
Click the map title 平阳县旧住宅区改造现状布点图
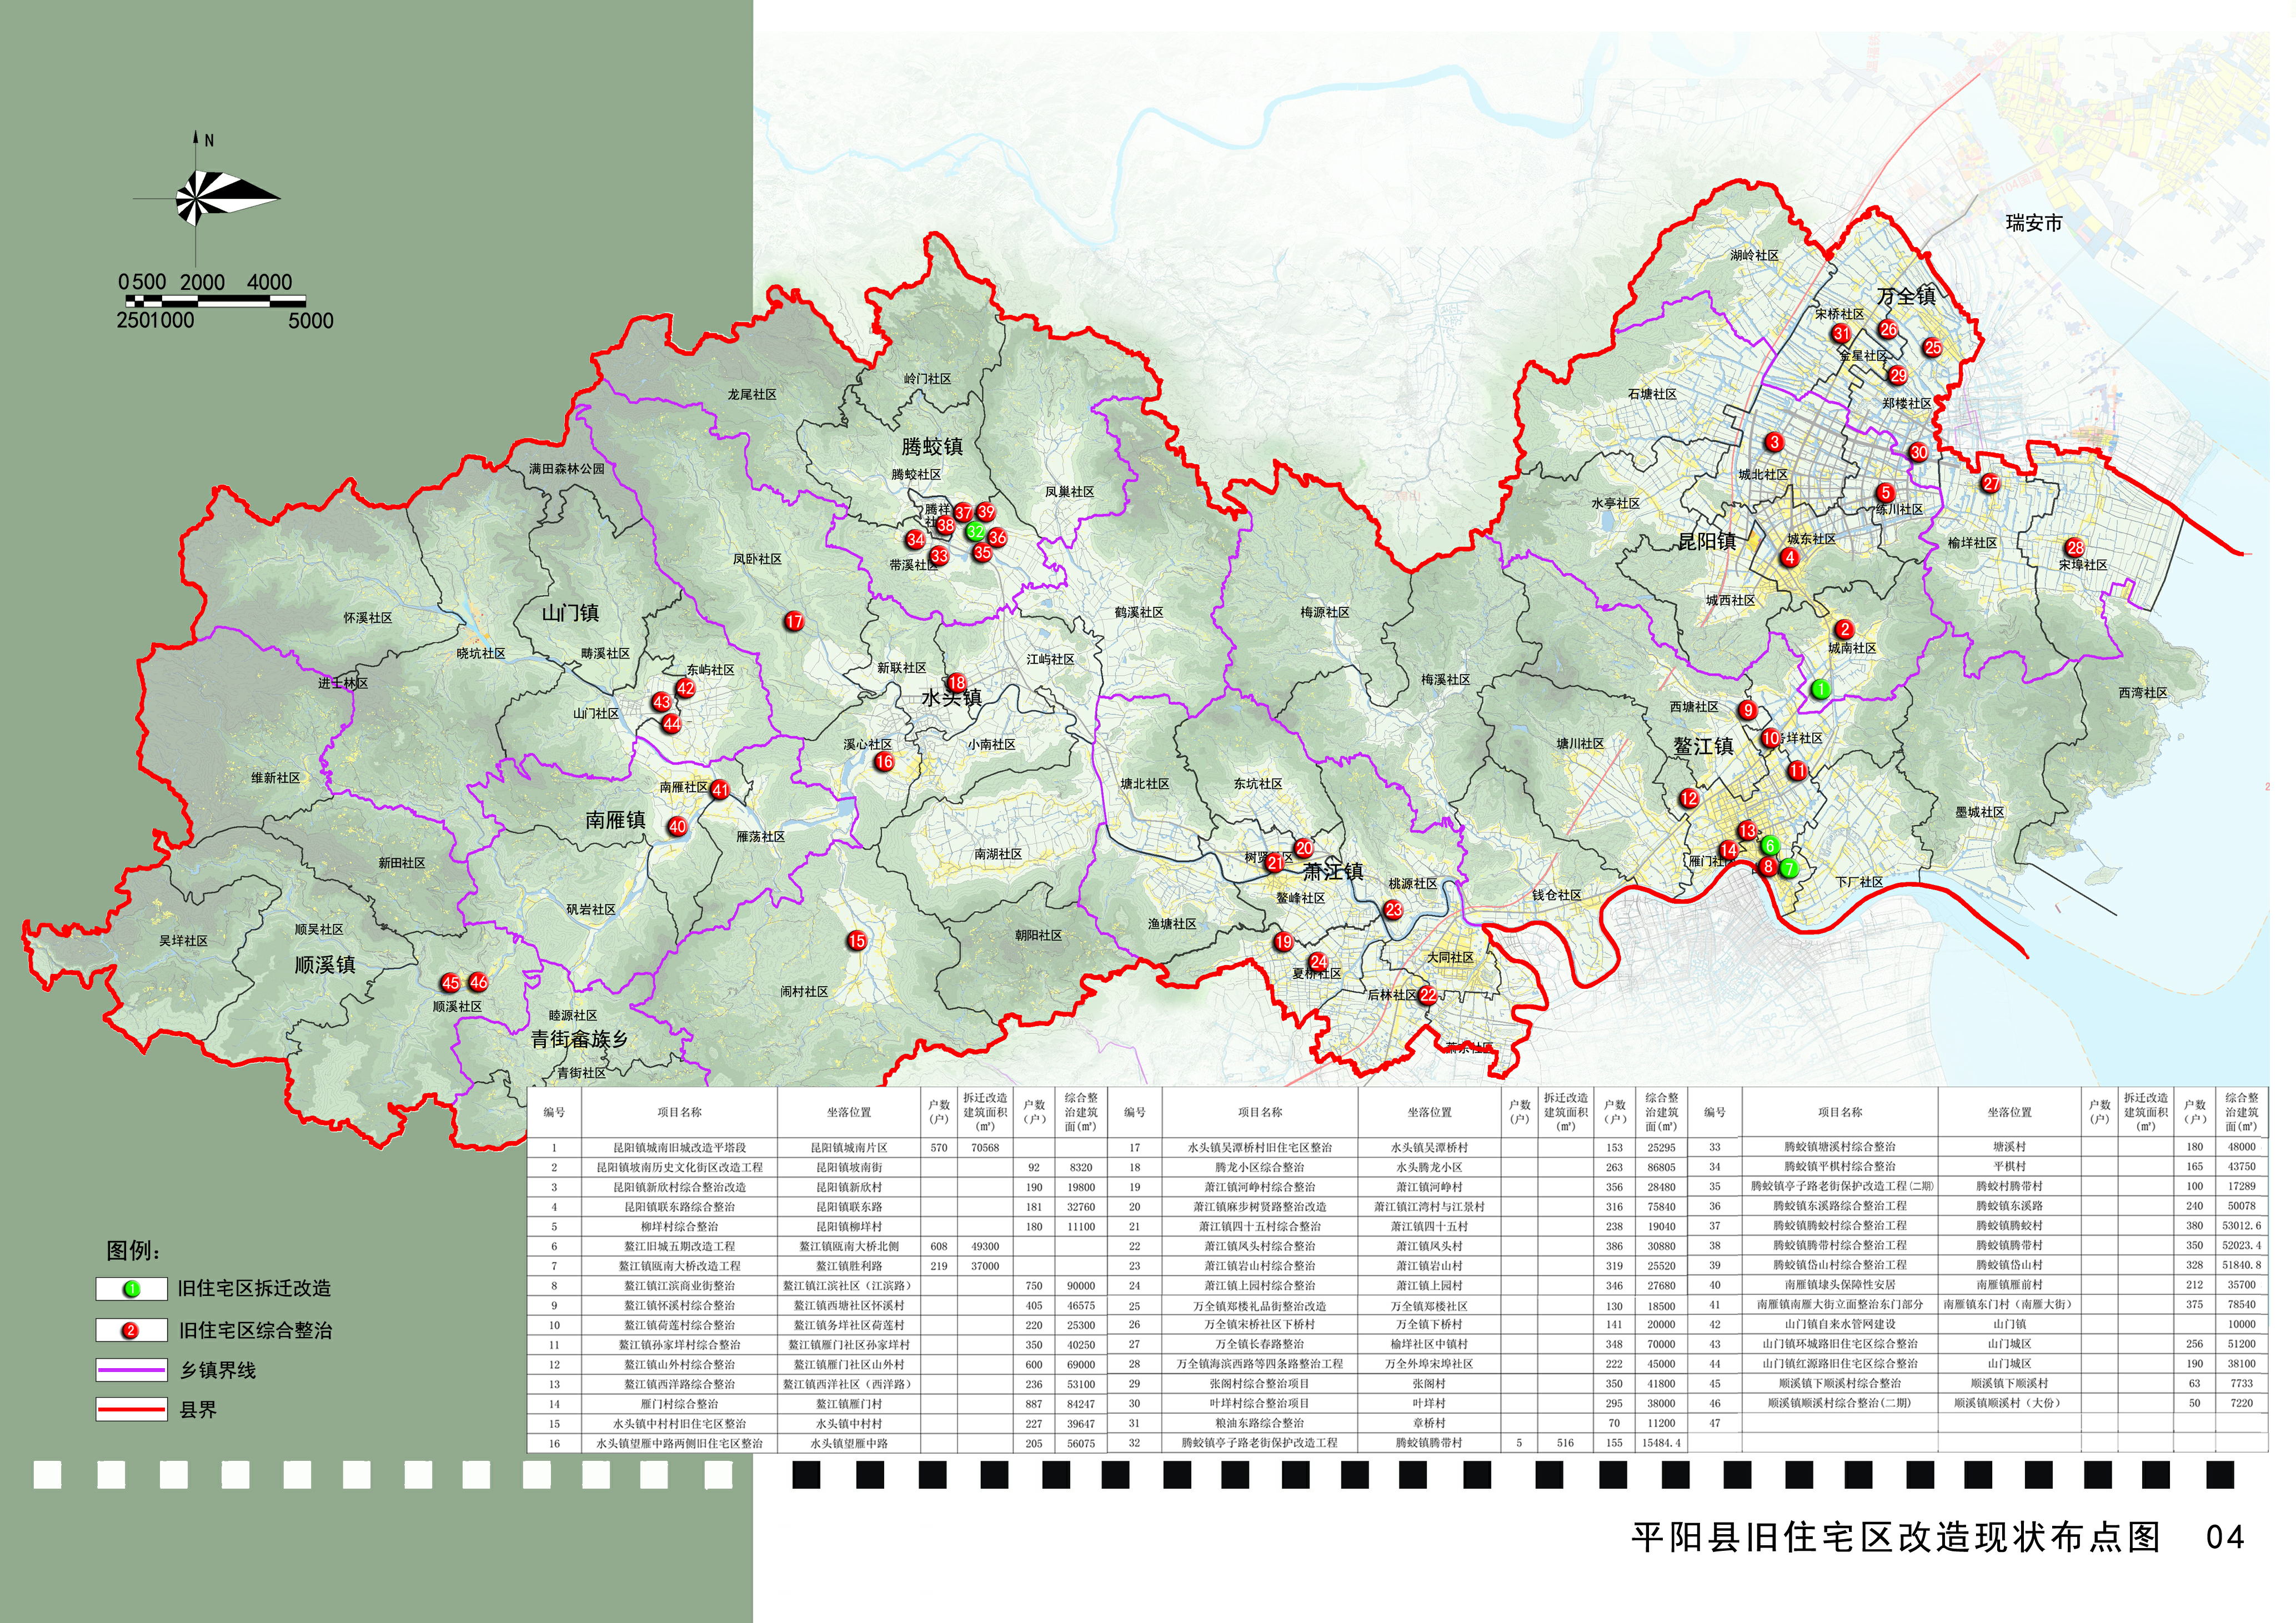tap(1896, 1537)
